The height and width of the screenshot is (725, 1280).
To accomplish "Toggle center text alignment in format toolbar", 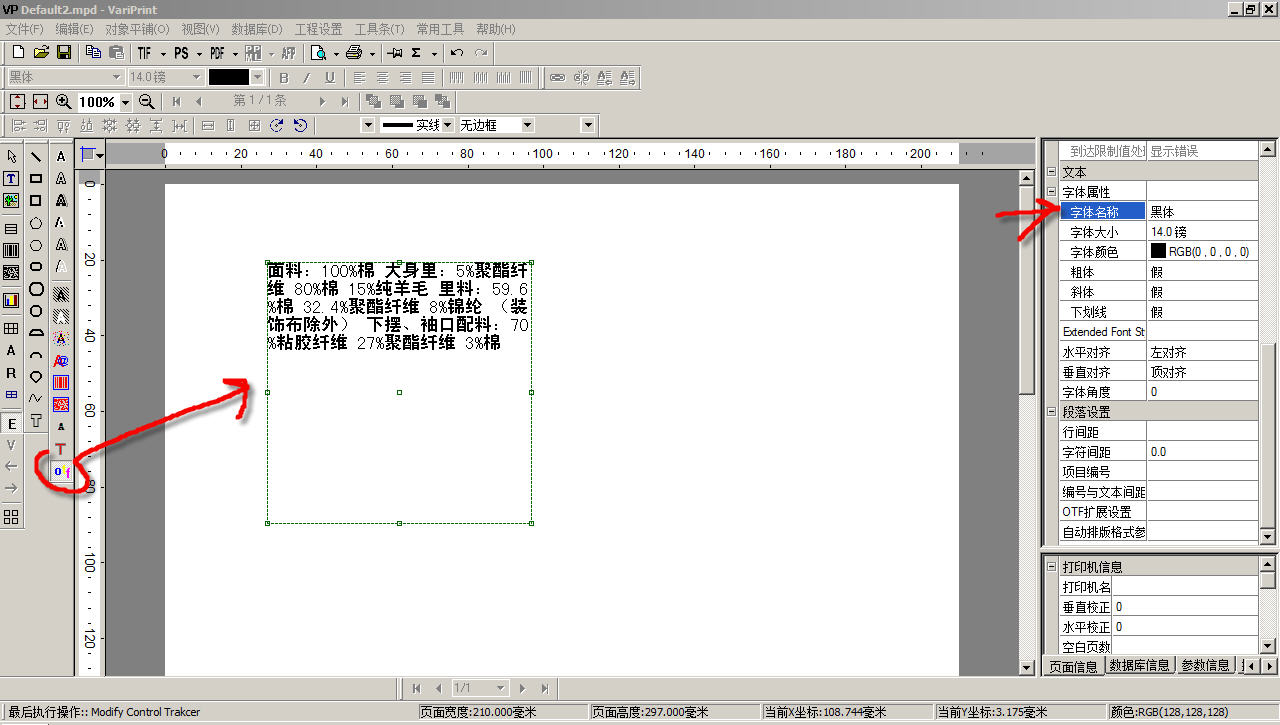I will [x=381, y=77].
